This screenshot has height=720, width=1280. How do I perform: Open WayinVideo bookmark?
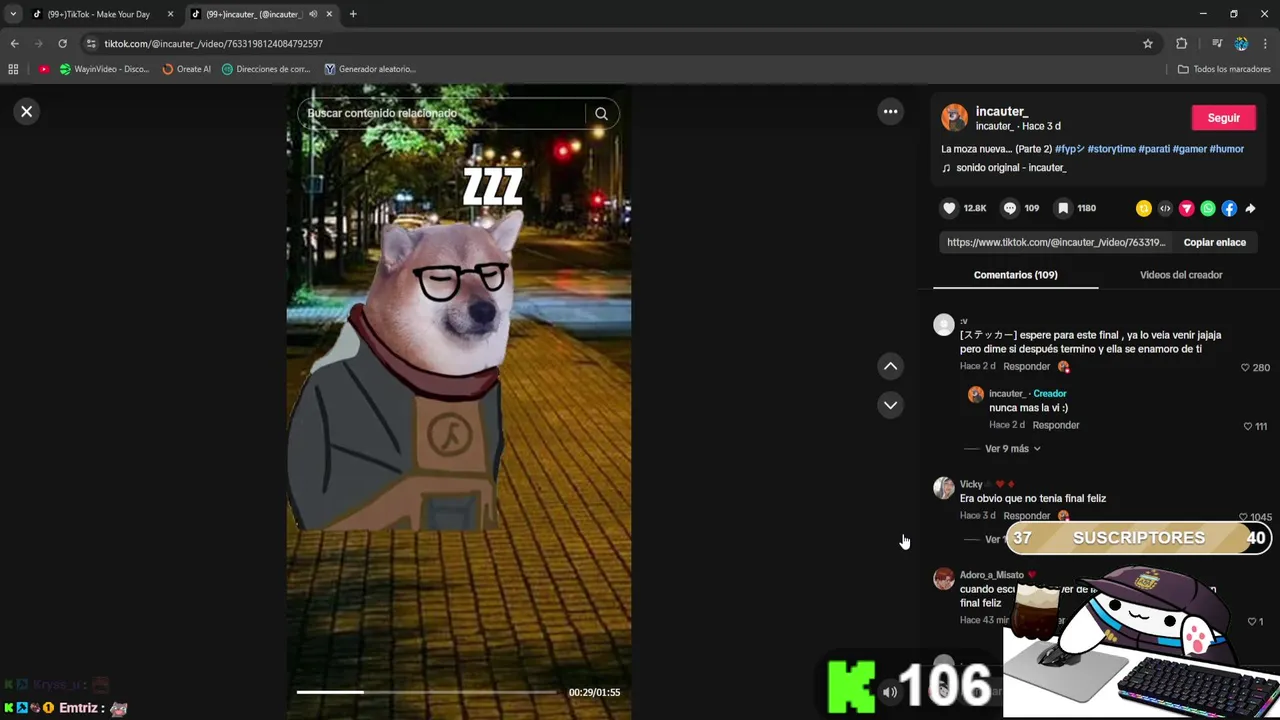(104, 69)
